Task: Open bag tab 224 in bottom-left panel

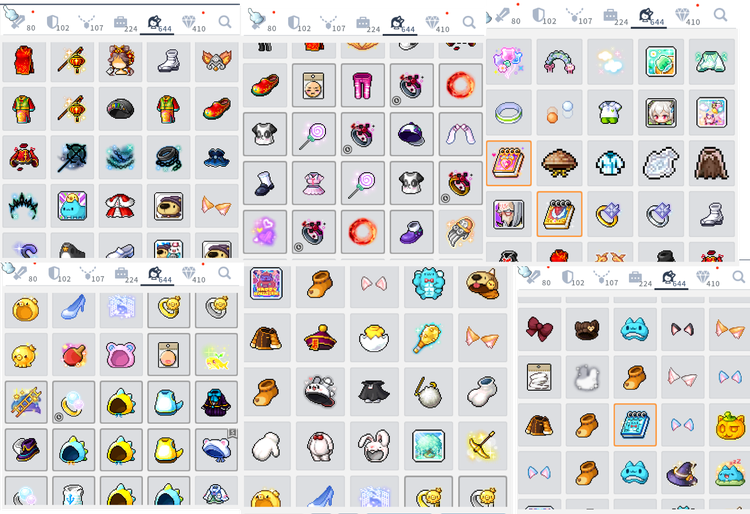Action: 125,274
